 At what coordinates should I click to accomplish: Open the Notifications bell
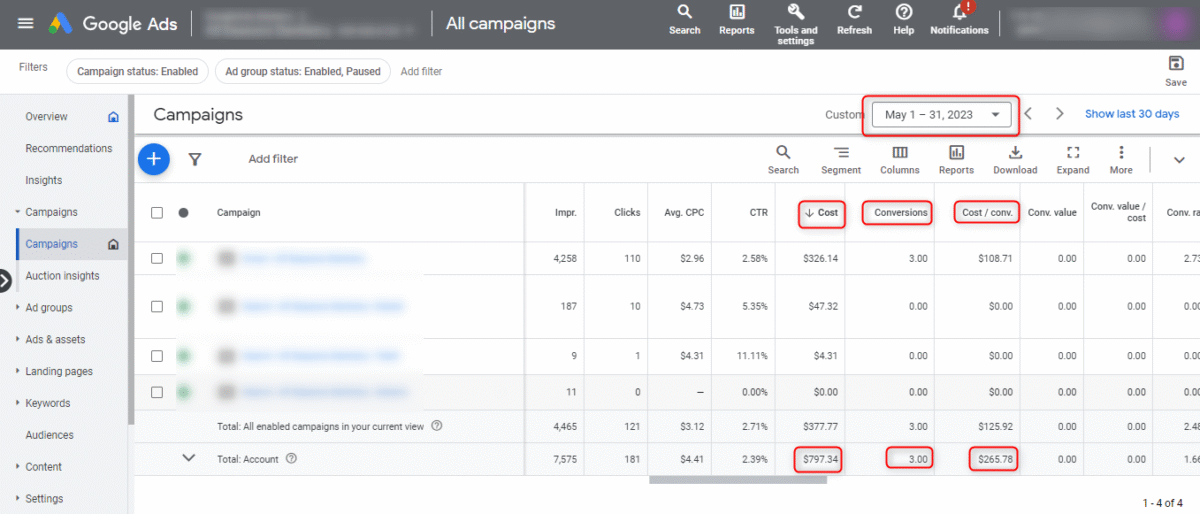[x=959, y=13]
